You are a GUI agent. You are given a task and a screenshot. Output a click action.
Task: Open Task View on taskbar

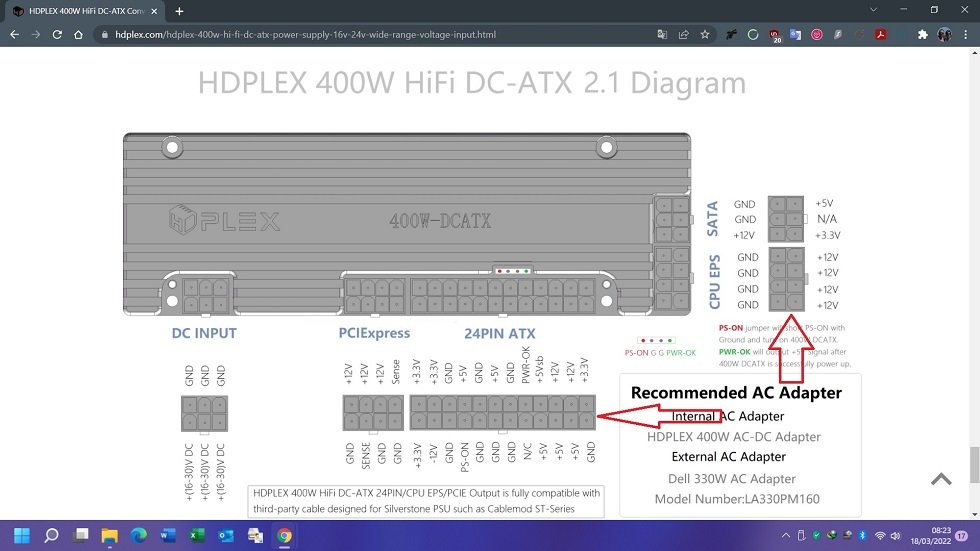click(x=81, y=535)
